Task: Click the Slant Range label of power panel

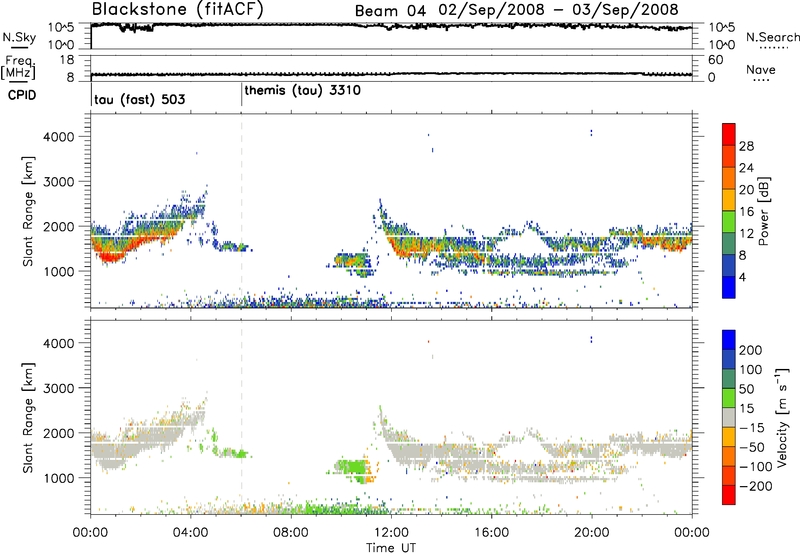Action: pyautogui.click(x=27, y=212)
